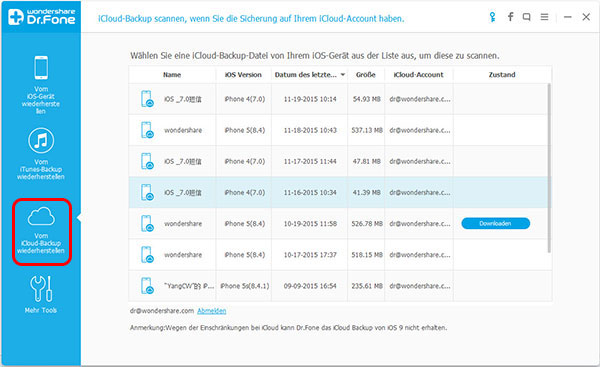Click the dr@wondershare.com account text below list
This screenshot has width=600, height=367.
162,311
